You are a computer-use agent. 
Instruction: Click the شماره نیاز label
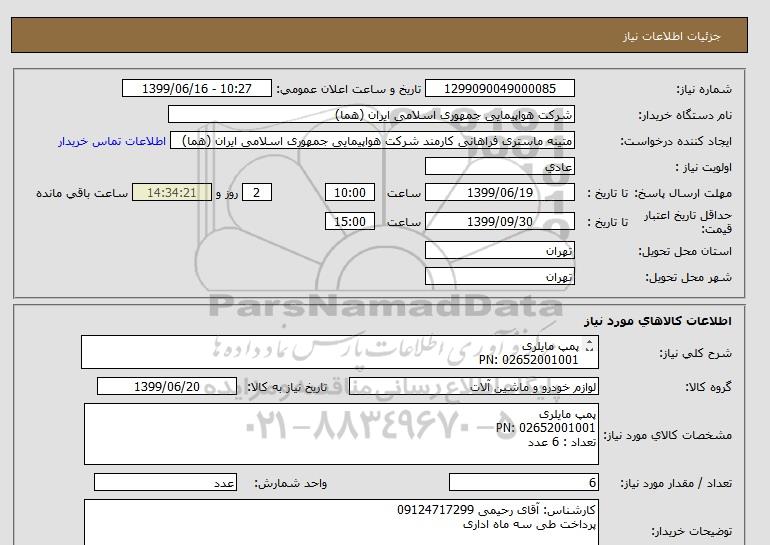pos(704,89)
